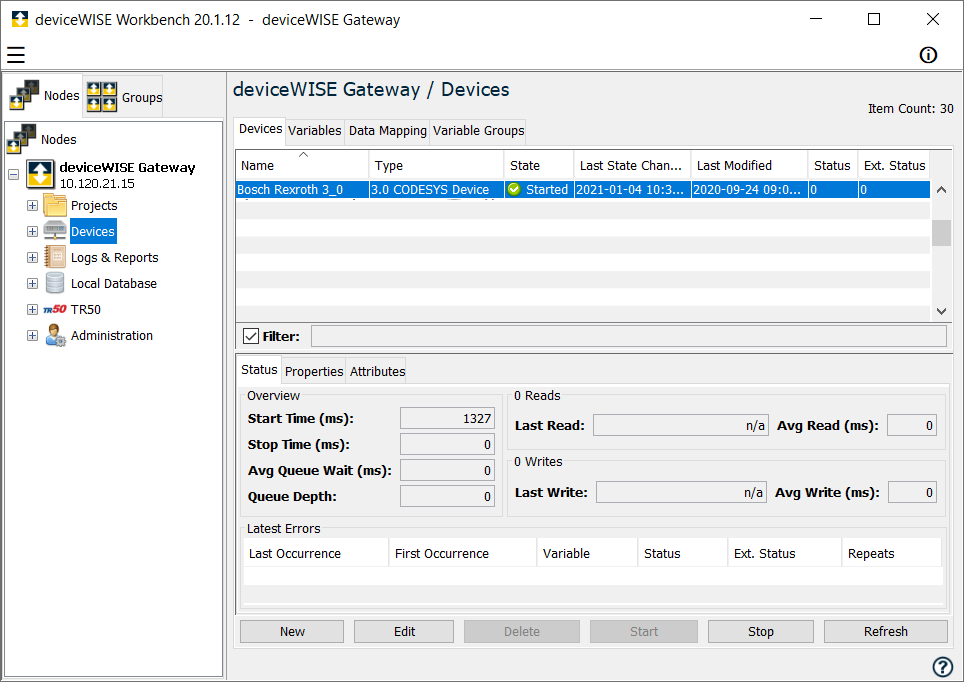Click the Refresh button
This screenshot has width=964, height=682.
click(885, 632)
